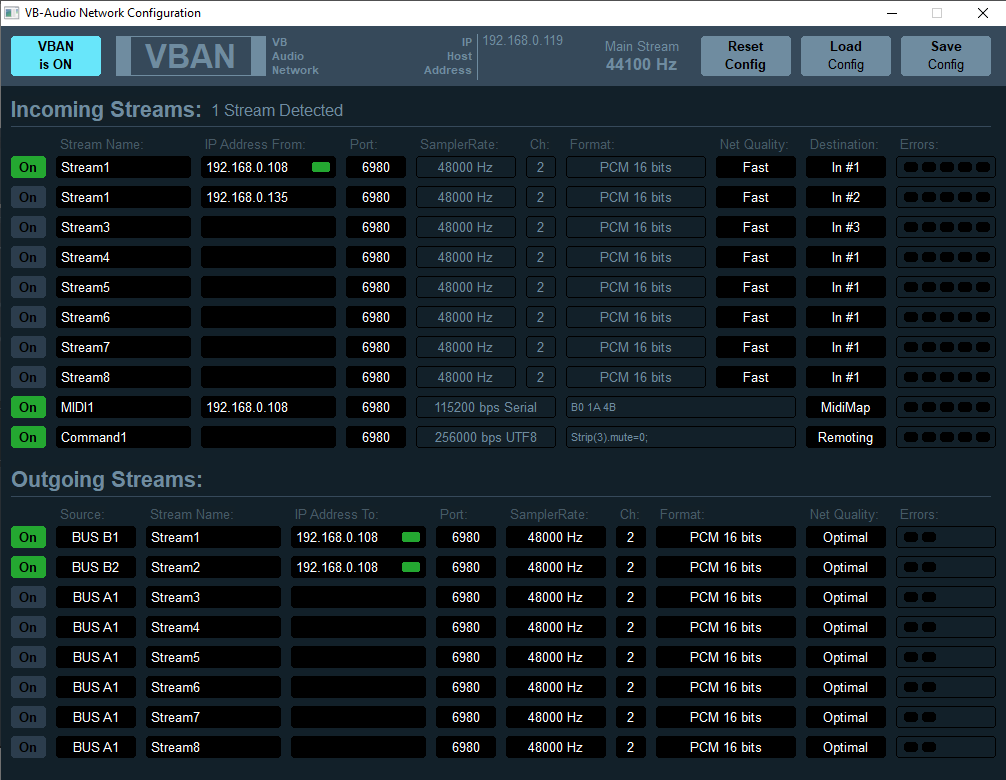Open PCM 16 bits format for outgoing Stream2

click(x=726, y=568)
